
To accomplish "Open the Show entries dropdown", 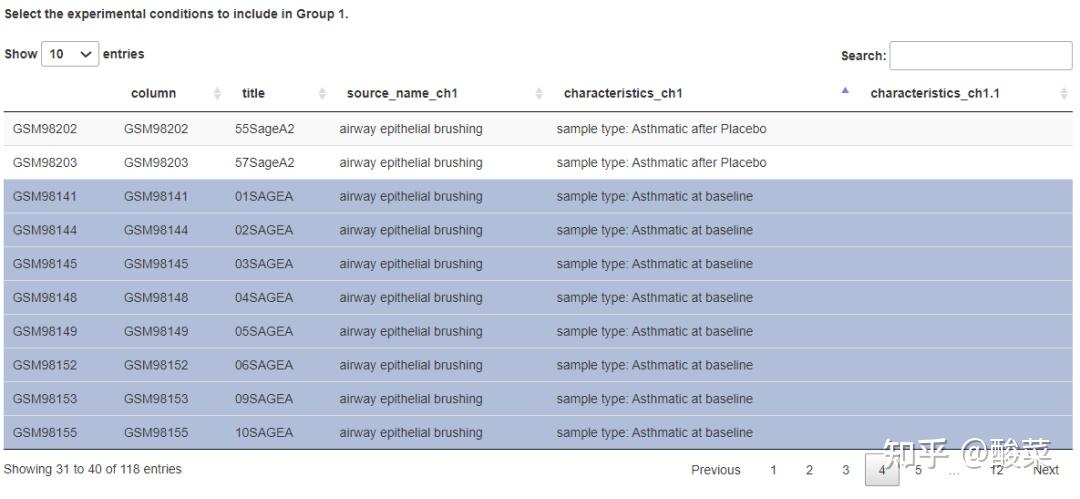I will pyautogui.click(x=70, y=54).
